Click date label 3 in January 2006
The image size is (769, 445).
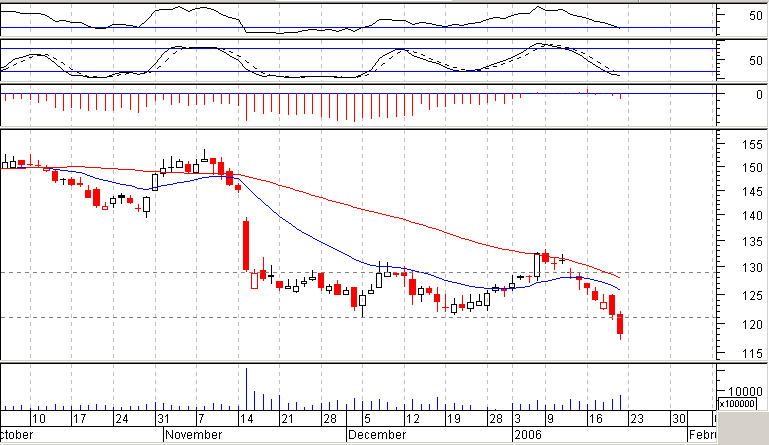517,419
